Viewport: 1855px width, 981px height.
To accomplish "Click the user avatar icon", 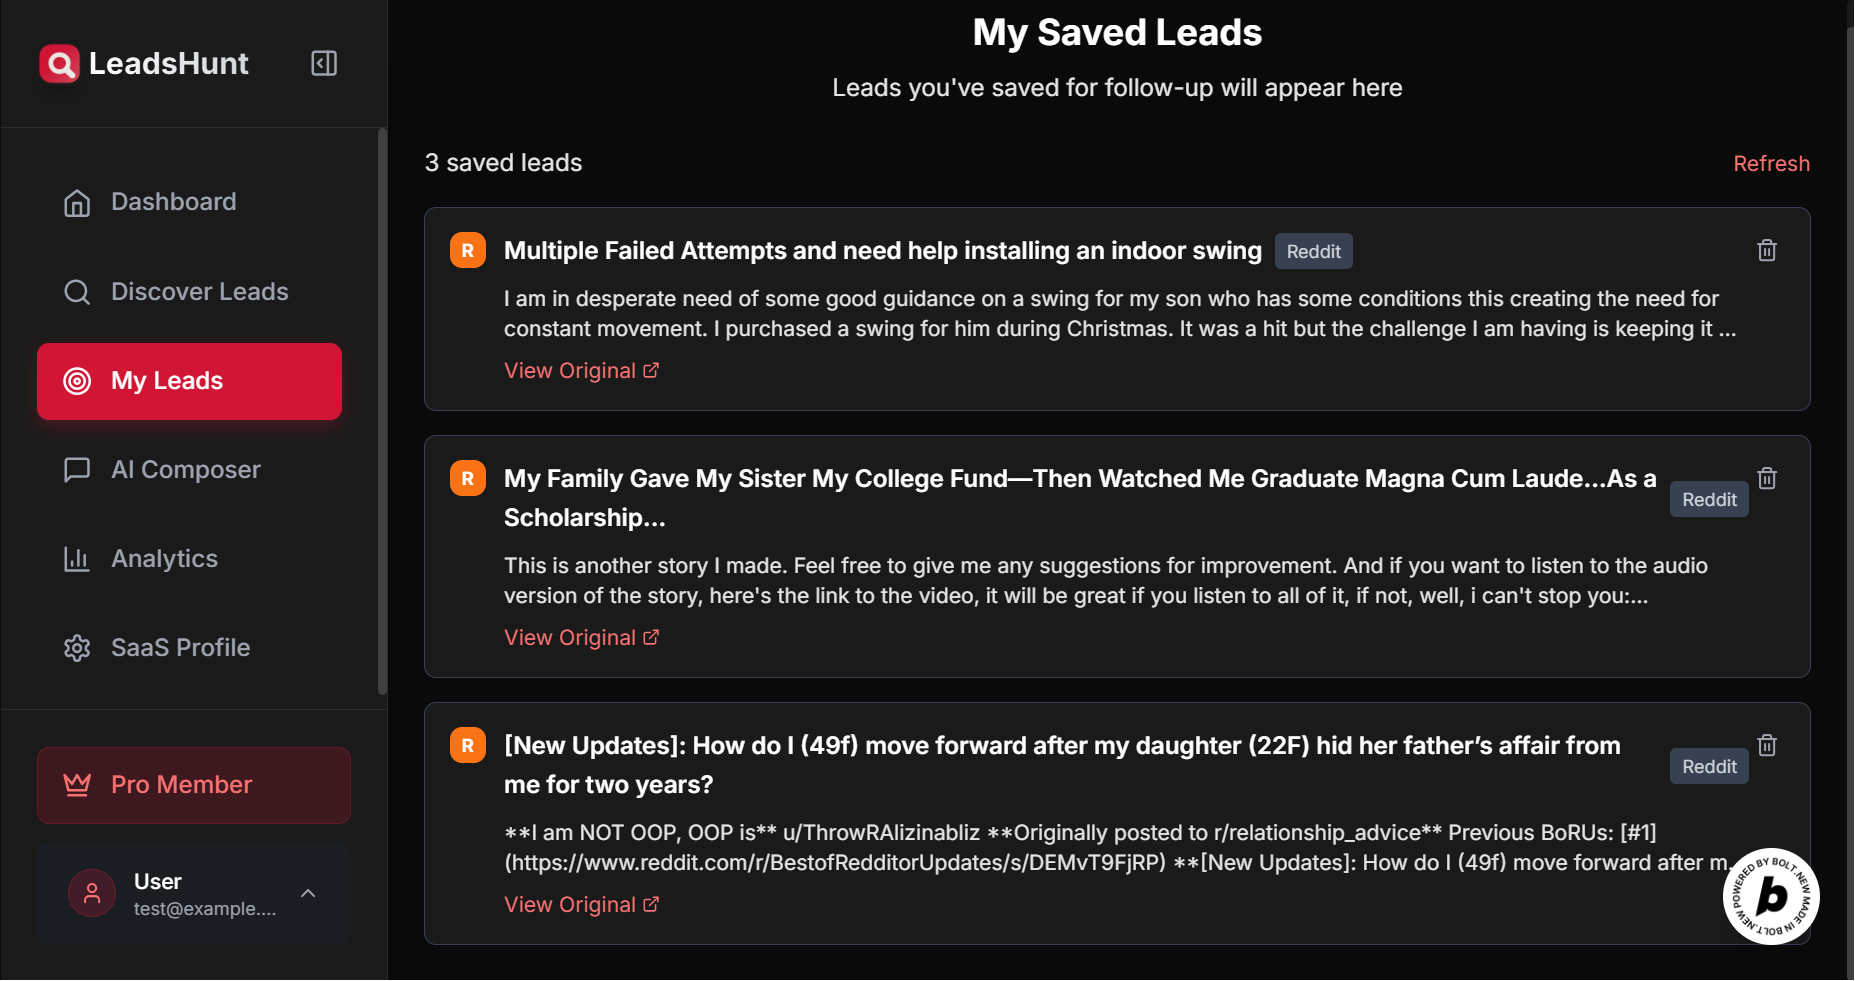I will click(x=92, y=893).
